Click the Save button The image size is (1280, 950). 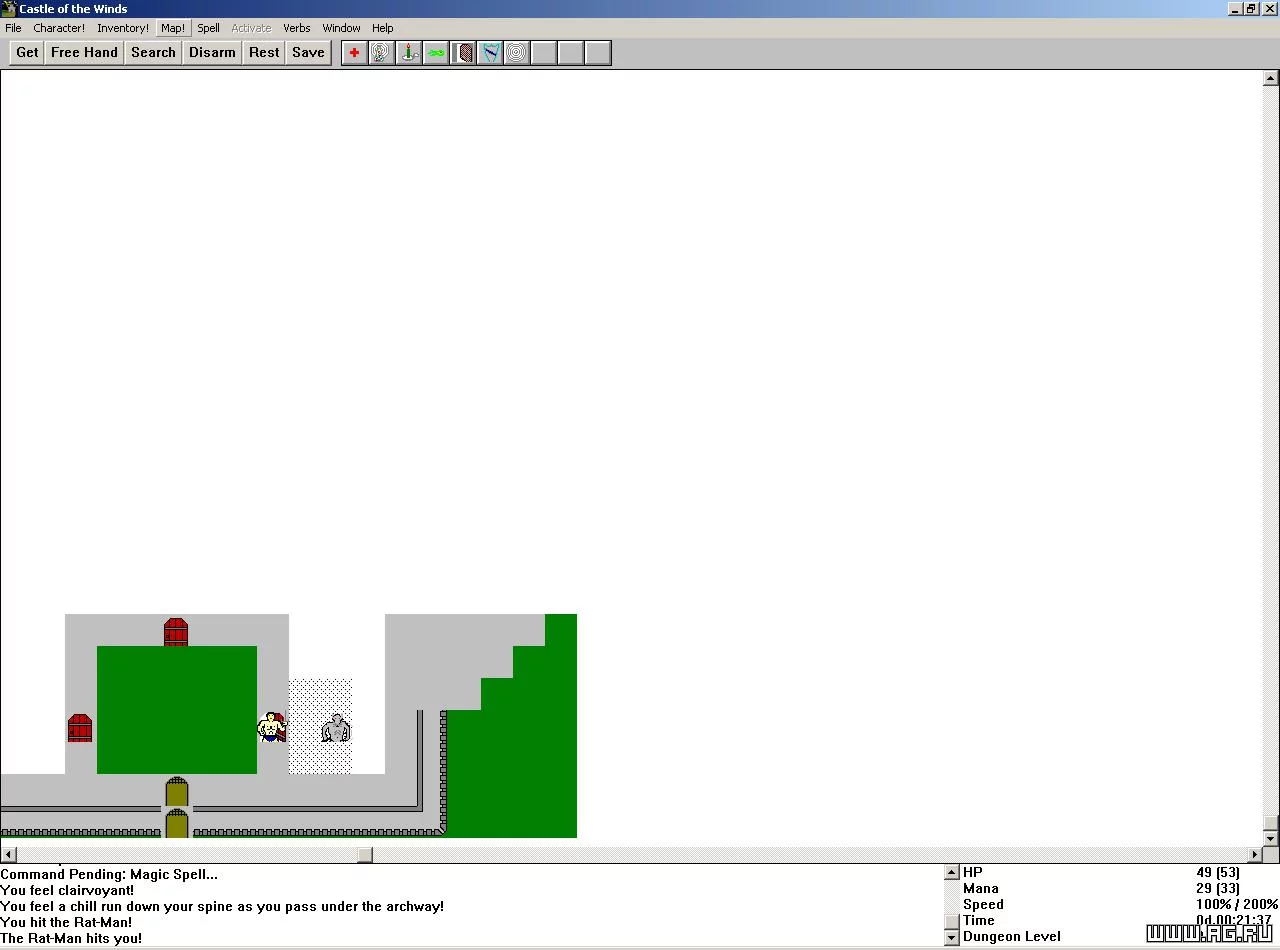point(308,53)
